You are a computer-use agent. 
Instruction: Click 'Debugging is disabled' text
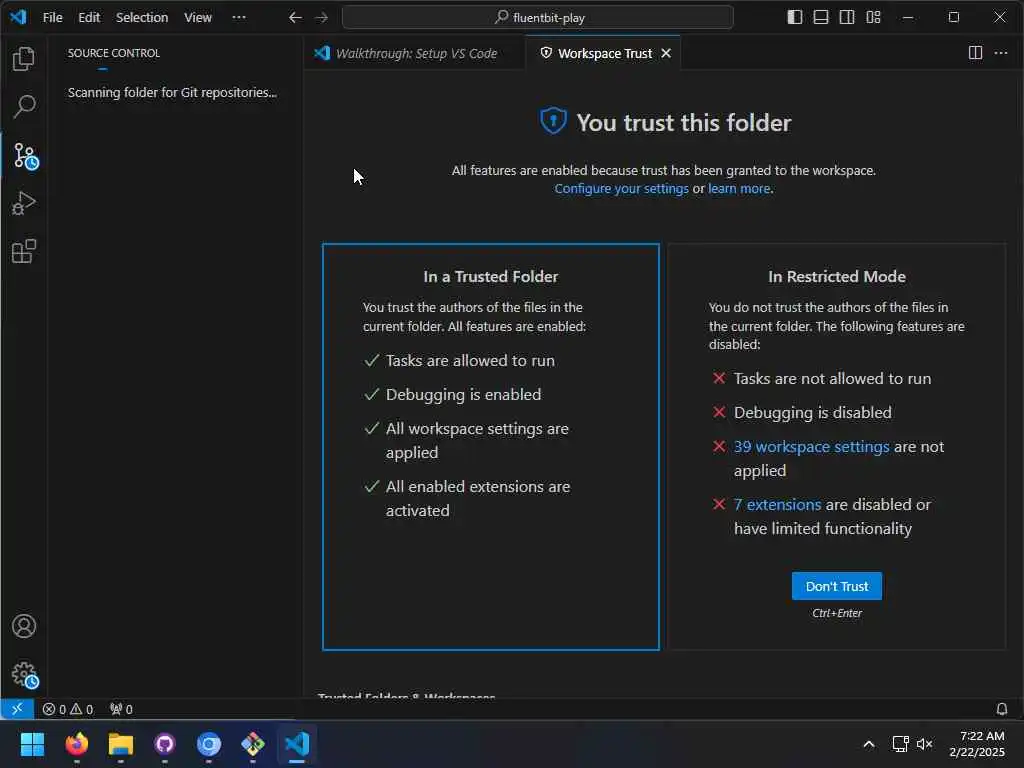click(812, 413)
